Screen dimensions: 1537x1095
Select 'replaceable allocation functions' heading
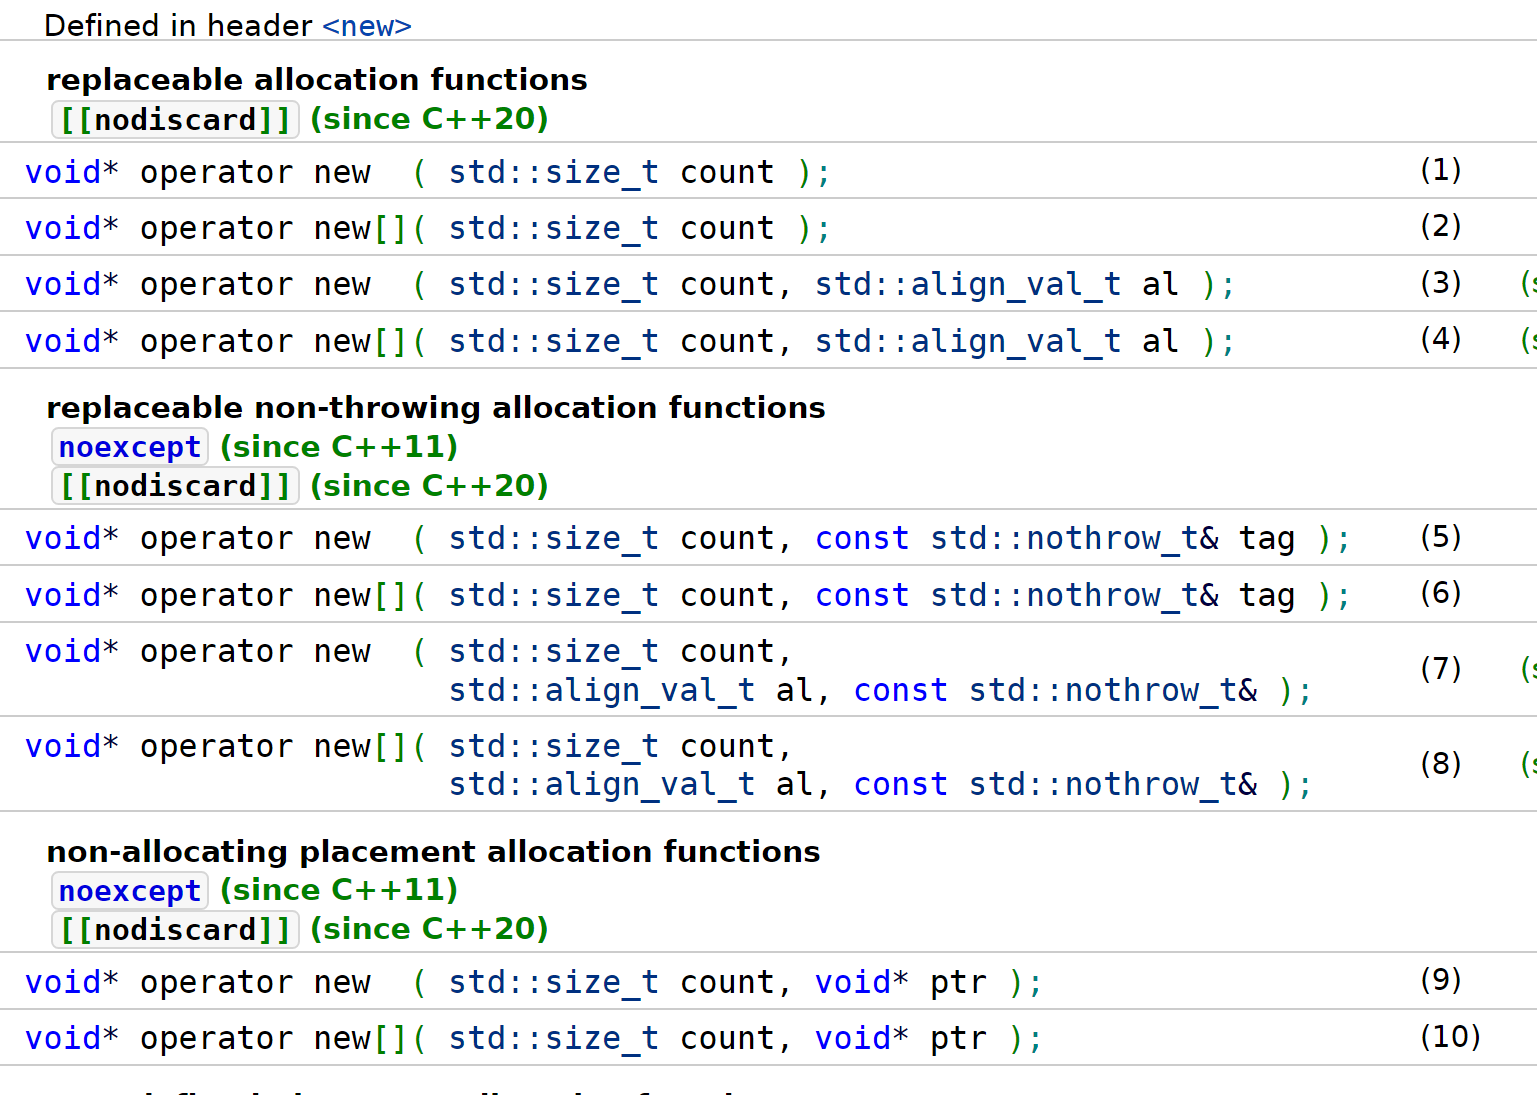pos(317,79)
